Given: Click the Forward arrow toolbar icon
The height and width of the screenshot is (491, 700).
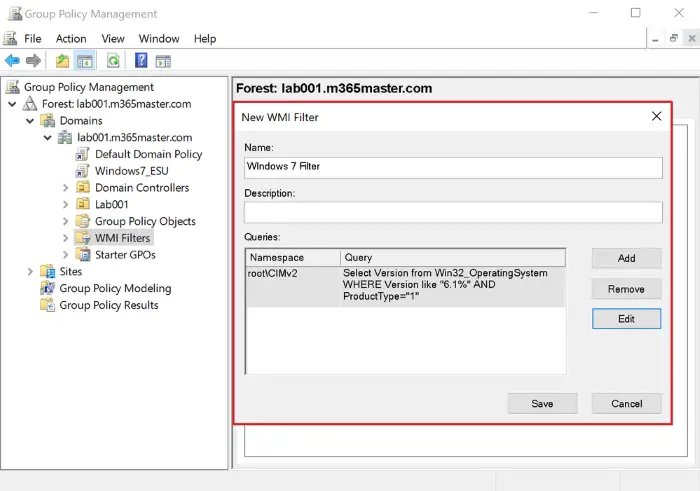Looking at the screenshot, I should [x=33, y=61].
